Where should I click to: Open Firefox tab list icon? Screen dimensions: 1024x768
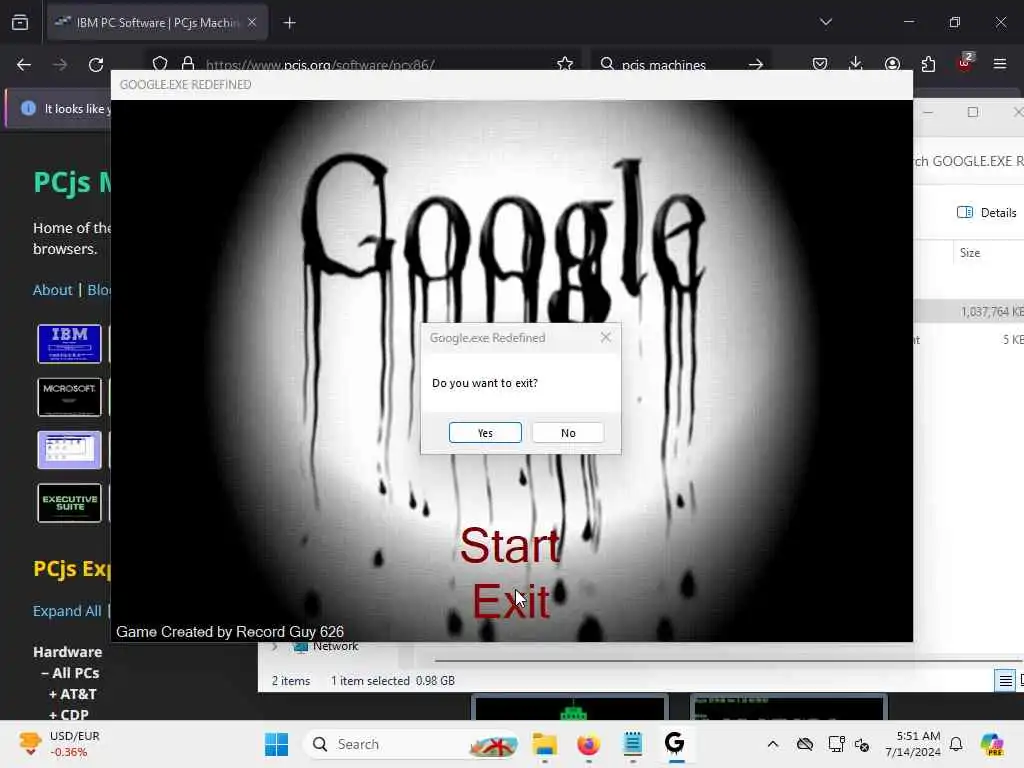click(x=20, y=22)
